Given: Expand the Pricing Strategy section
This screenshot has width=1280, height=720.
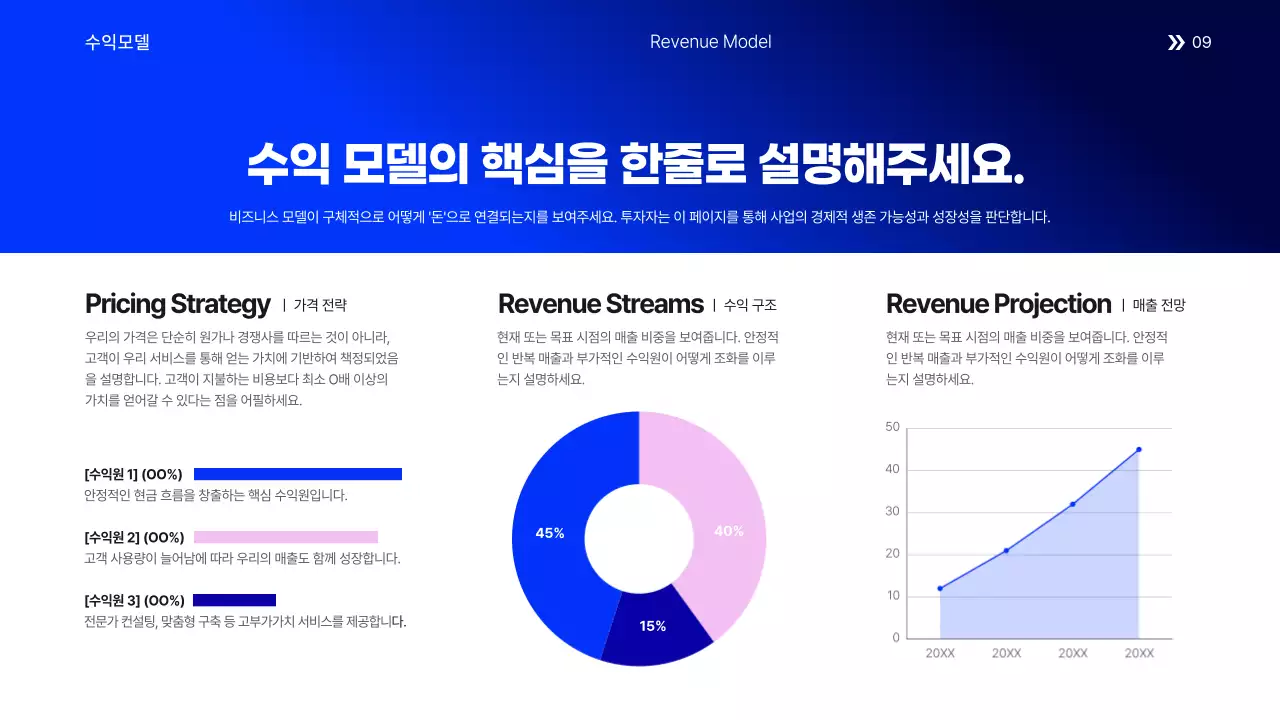Looking at the screenshot, I should coord(177,304).
